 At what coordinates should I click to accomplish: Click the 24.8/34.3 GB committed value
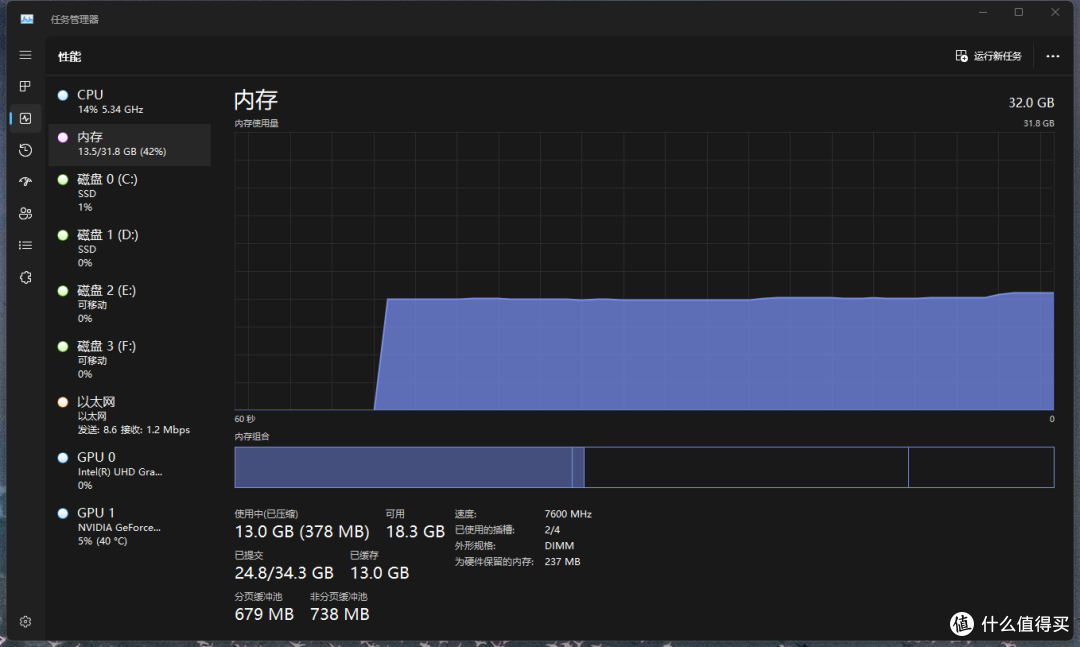pos(284,573)
